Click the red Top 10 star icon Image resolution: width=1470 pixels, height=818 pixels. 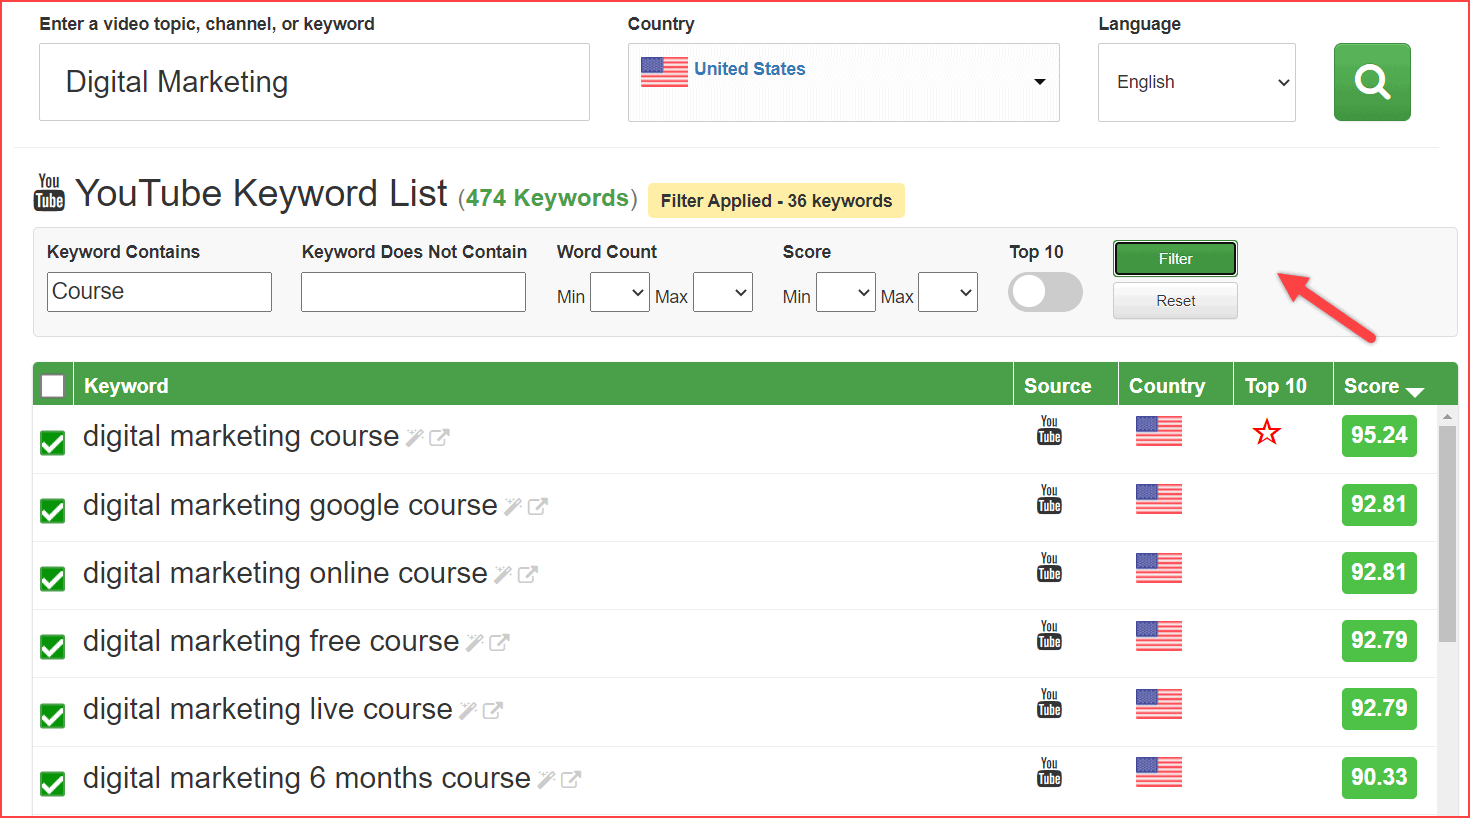[x=1267, y=433]
